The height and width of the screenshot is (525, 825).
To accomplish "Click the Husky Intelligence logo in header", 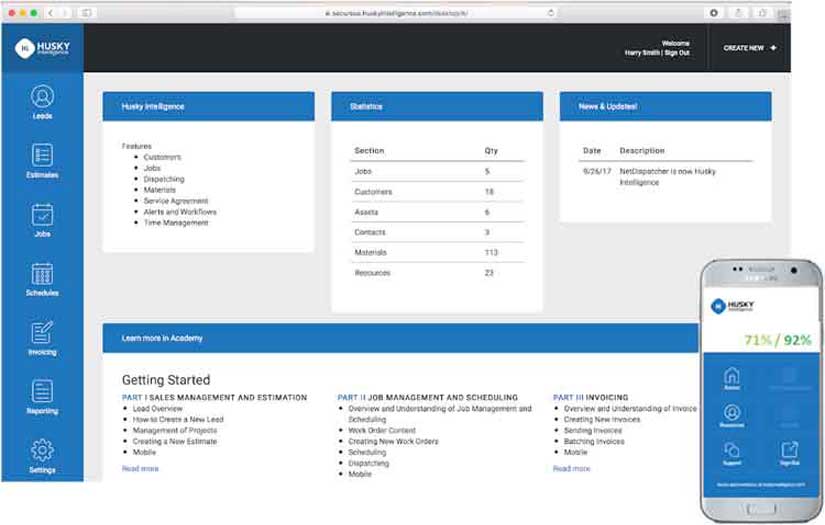I will [42, 48].
